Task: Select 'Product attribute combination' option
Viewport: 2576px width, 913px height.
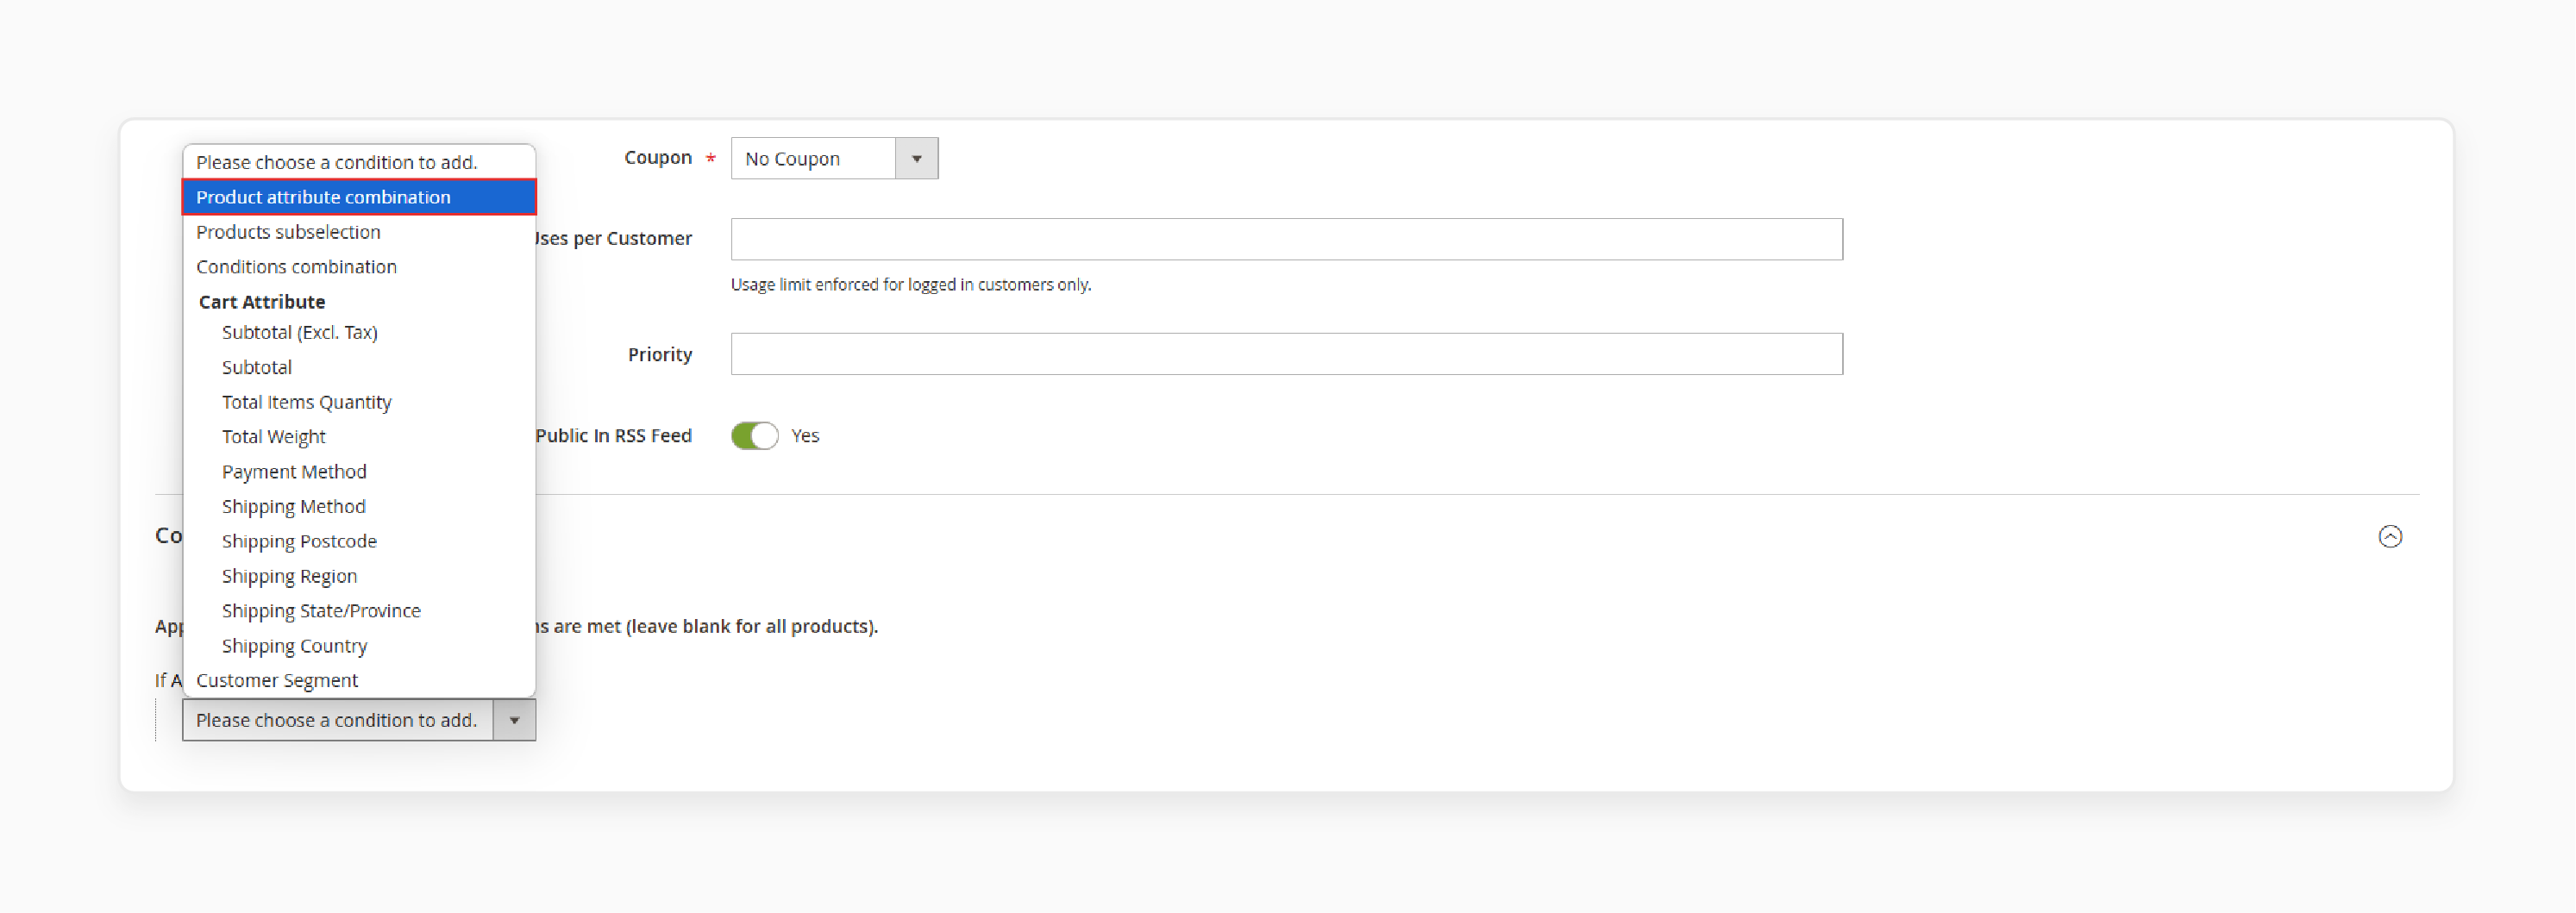Action: click(359, 197)
